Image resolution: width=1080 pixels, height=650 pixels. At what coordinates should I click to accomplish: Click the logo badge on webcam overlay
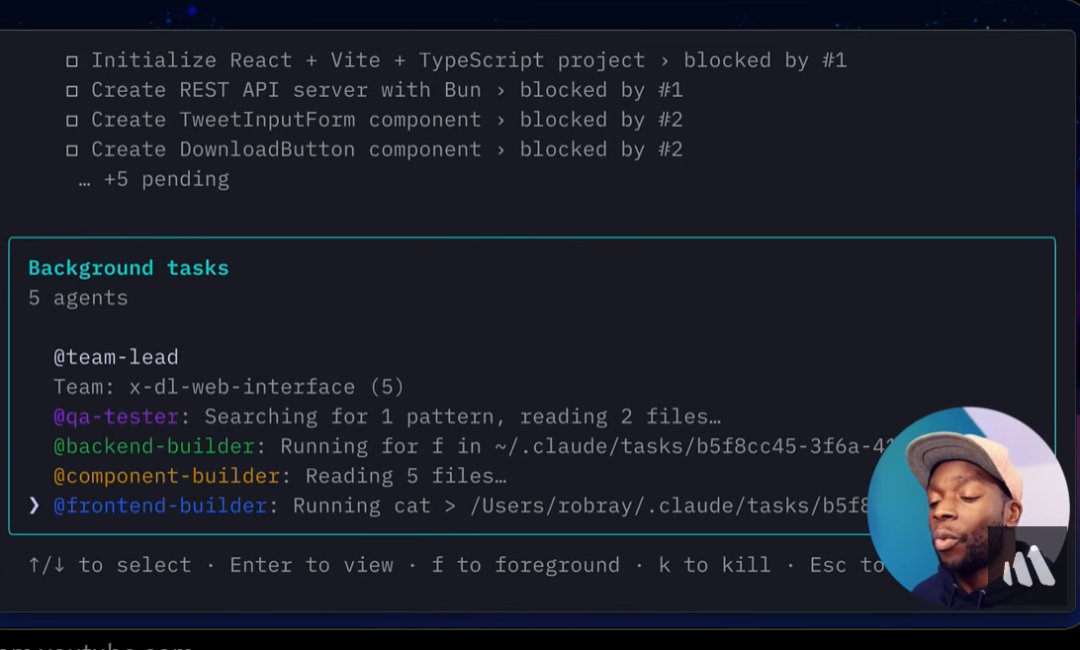[1030, 566]
